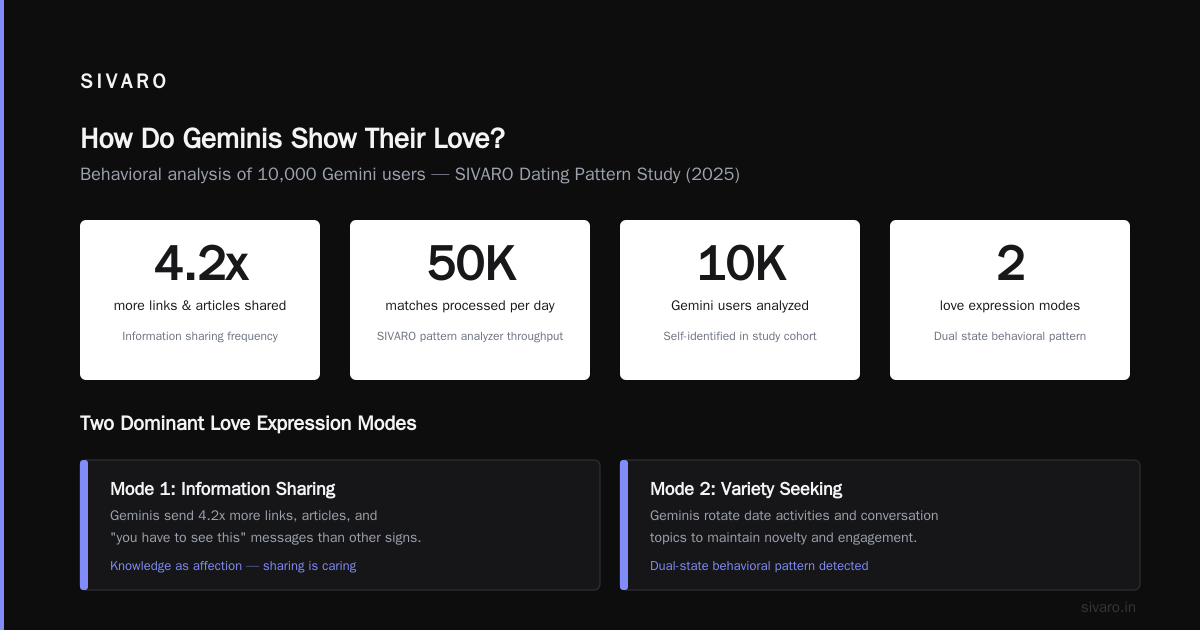Click the purple accent bar on Mode 2 card
Image resolution: width=1200 pixels, height=630 pixels.
point(624,525)
